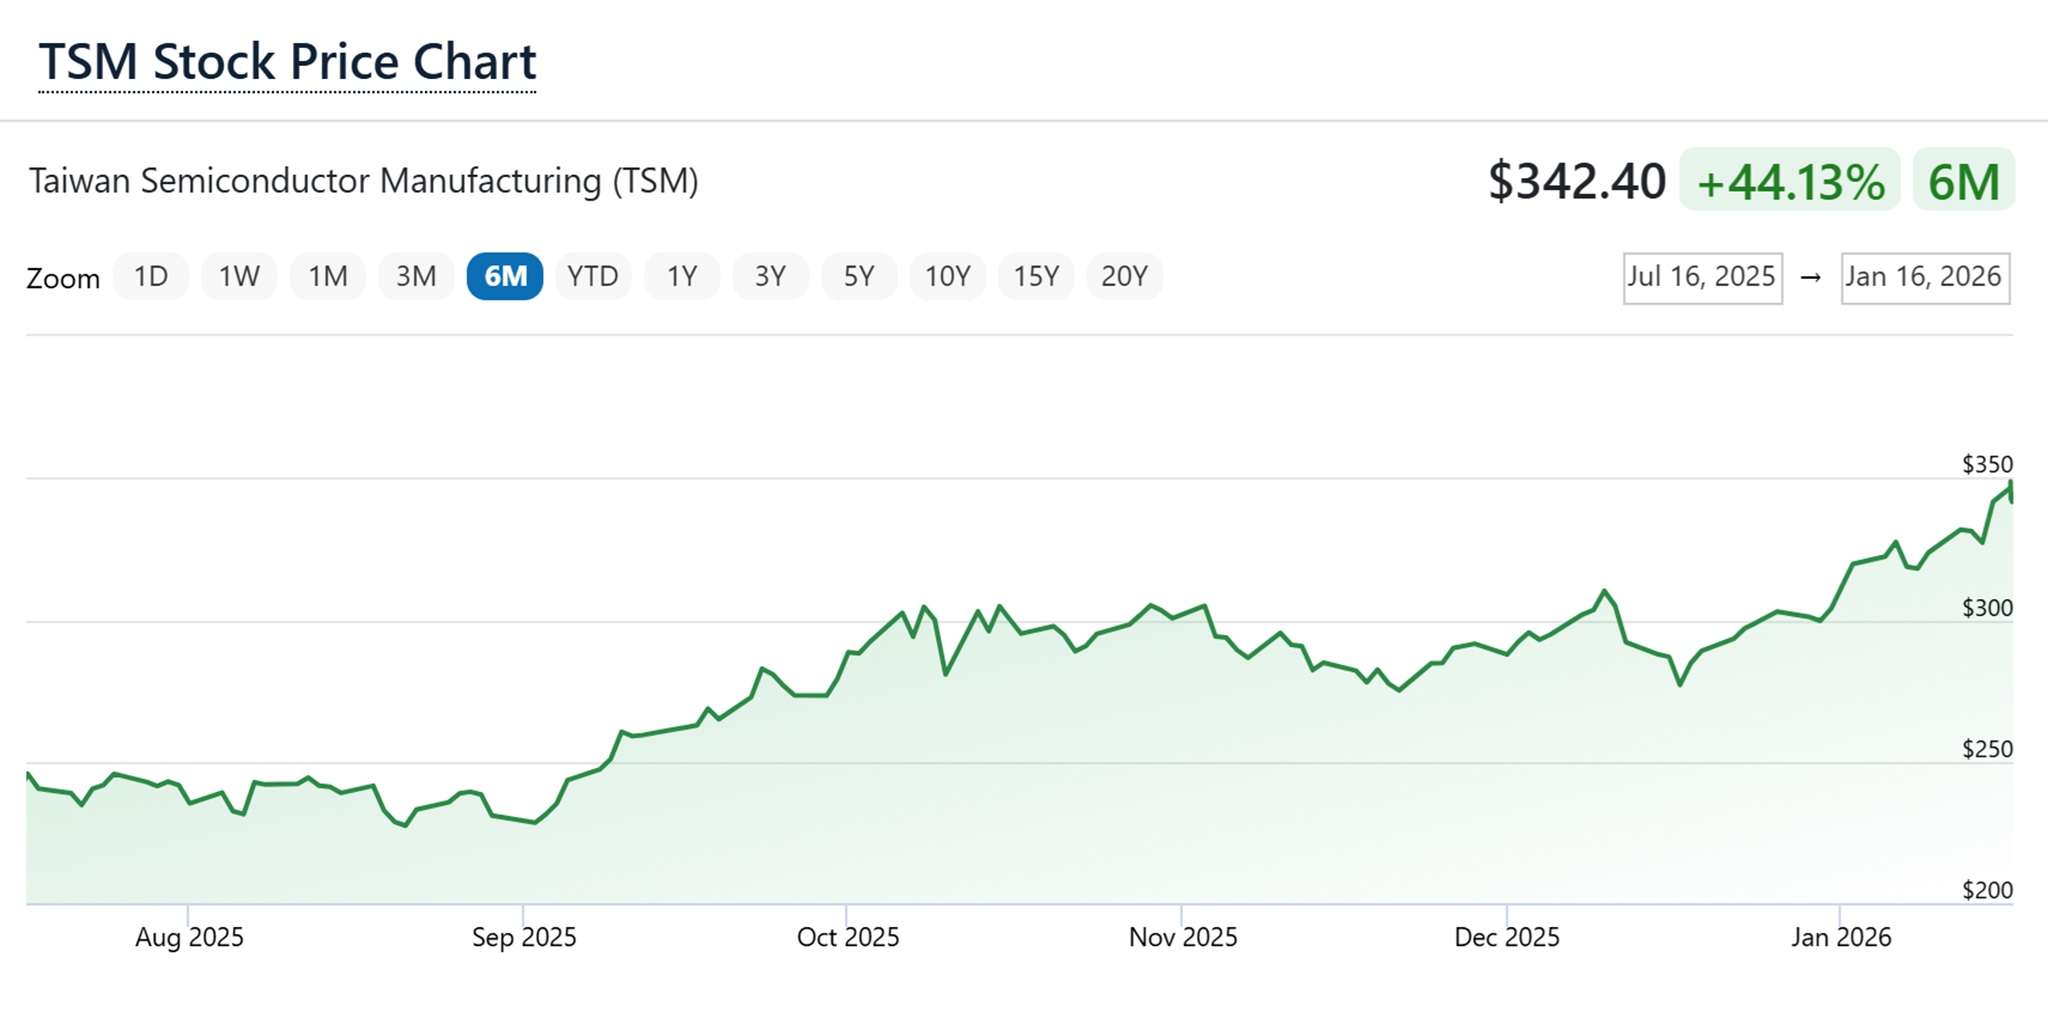
Task: Click the +44.13% change badge
Action: point(1790,182)
